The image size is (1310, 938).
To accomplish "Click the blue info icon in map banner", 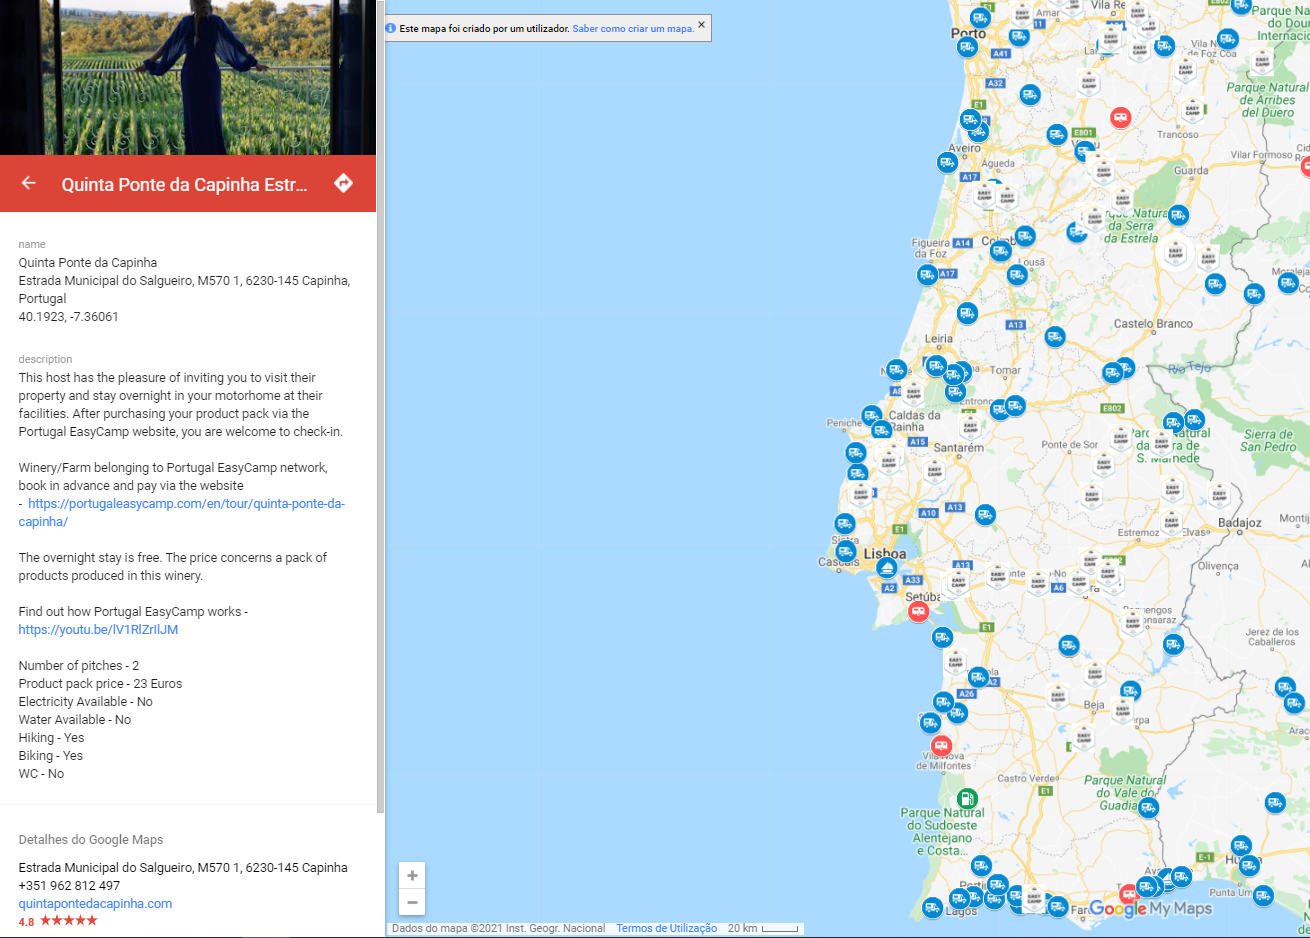I will click(x=391, y=28).
